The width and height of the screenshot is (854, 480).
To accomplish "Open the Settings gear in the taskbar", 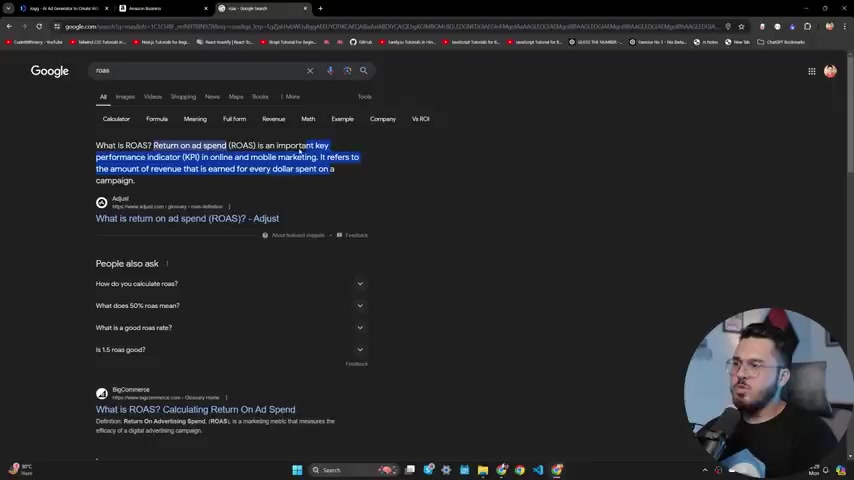I will 446,470.
